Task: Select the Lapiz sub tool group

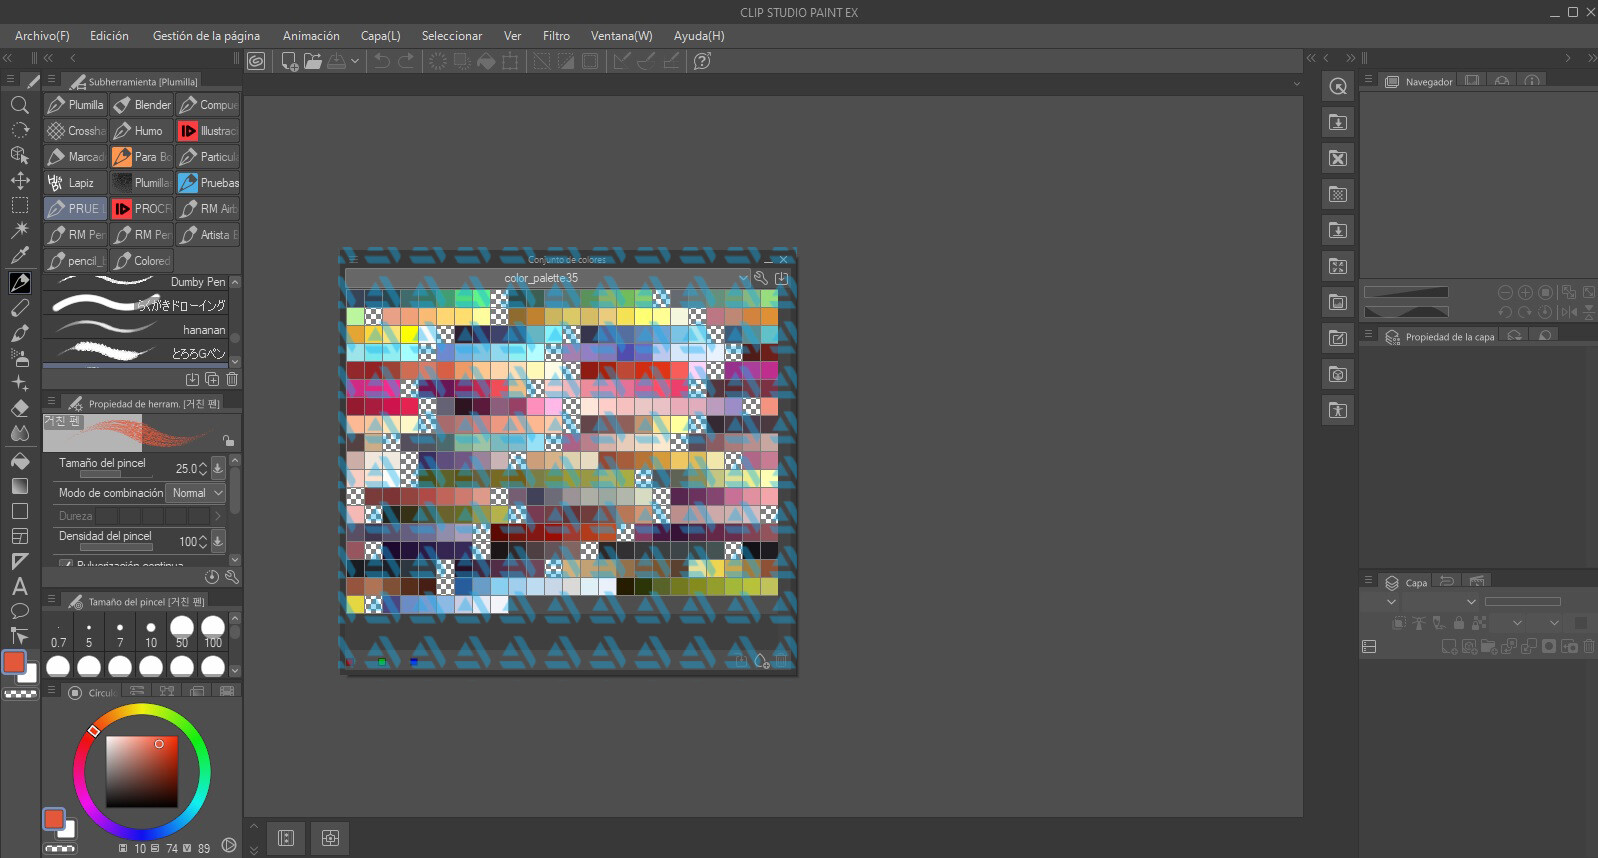Action: (x=76, y=183)
